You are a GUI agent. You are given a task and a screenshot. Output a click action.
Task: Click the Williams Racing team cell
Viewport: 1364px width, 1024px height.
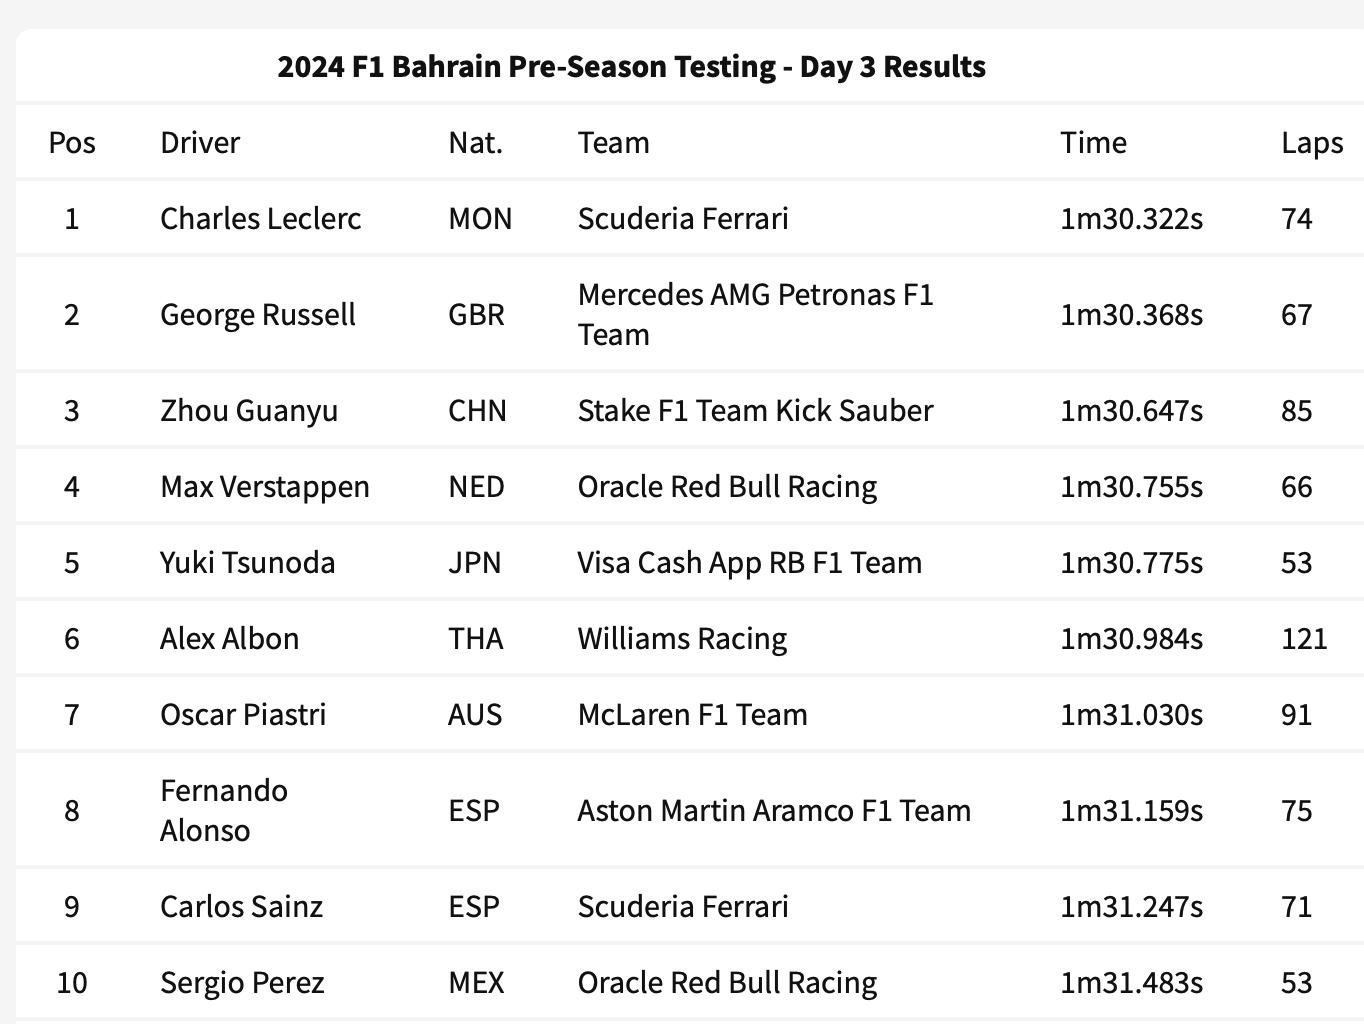[682, 638]
